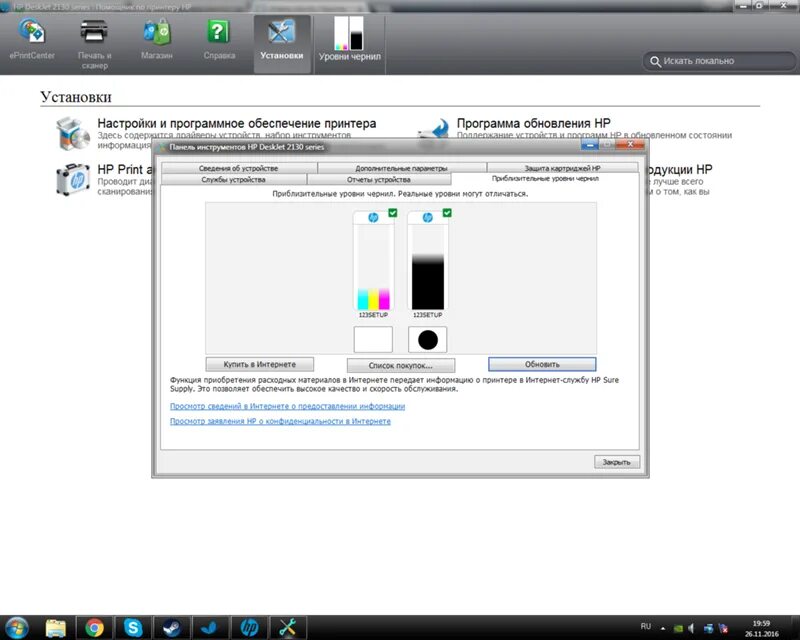The height and width of the screenshot is (640, 800).
Task: Select the empty white color swatch
Action: click(373, 339)
